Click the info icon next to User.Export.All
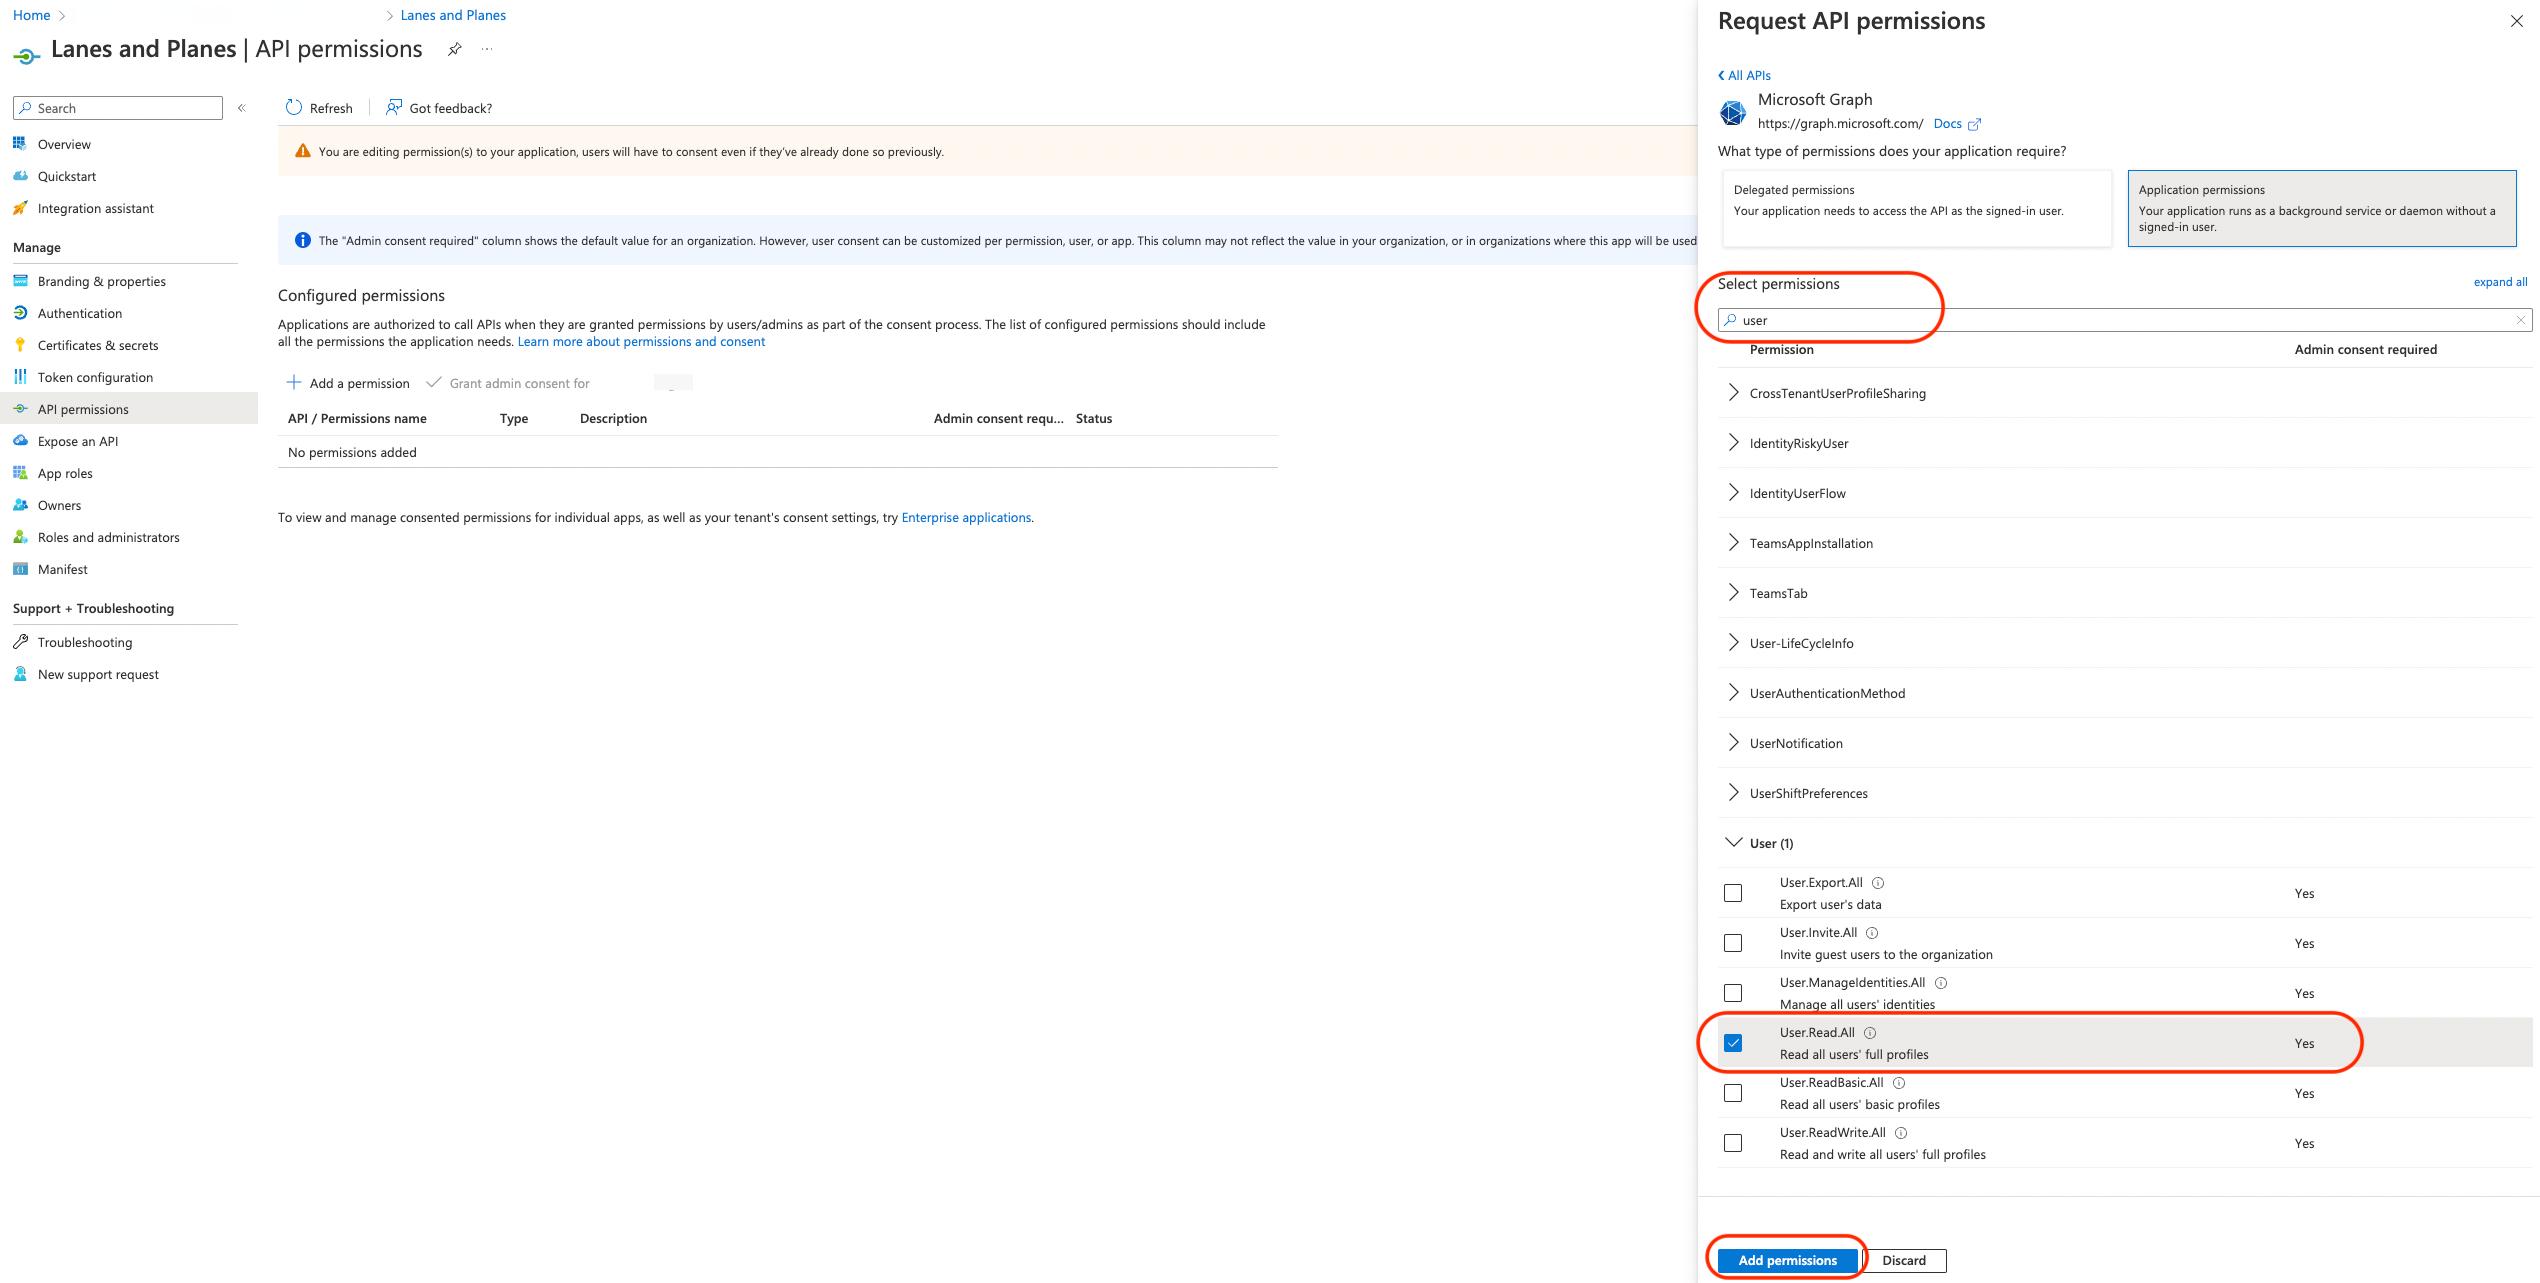Viewport: 2540px width, 1283px height. [x=1878, y=883]
